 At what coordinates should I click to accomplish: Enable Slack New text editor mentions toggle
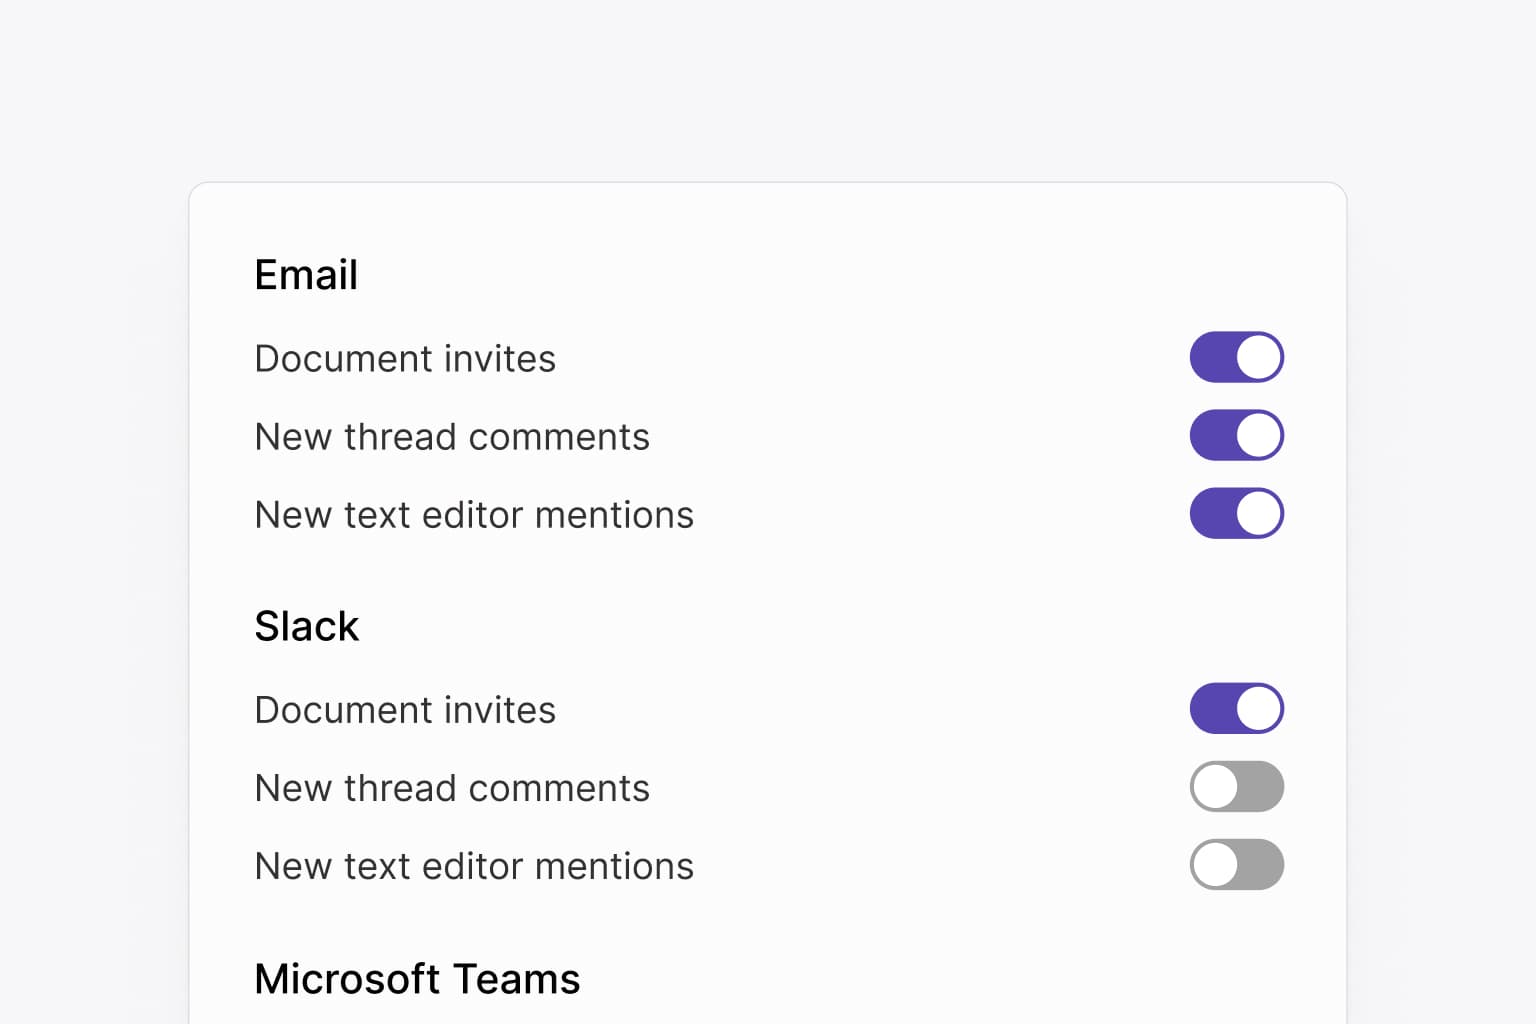1237,864
